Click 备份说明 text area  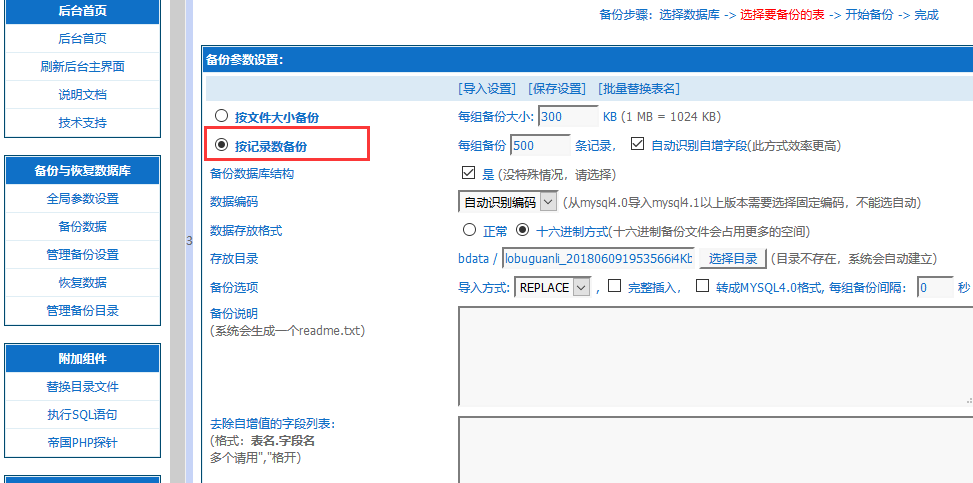[714, 355]
